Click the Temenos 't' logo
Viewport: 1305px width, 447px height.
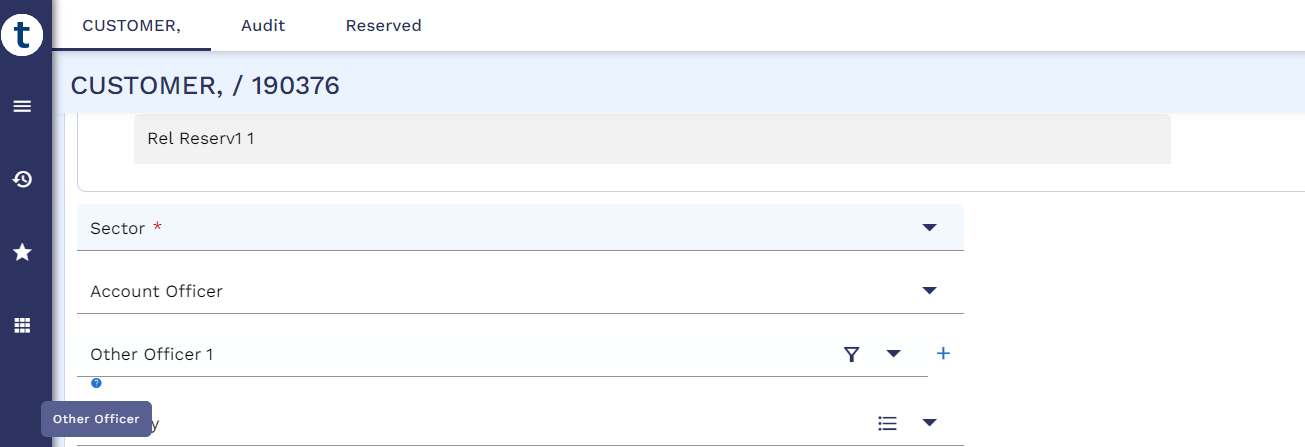[x=22, y=36]
